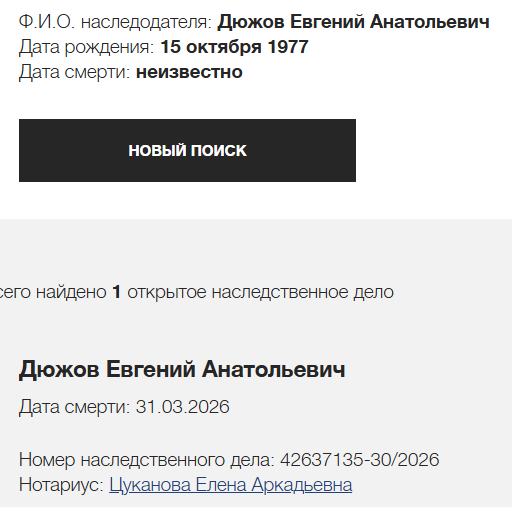Select the bold testator name at top

pos(353,22)
